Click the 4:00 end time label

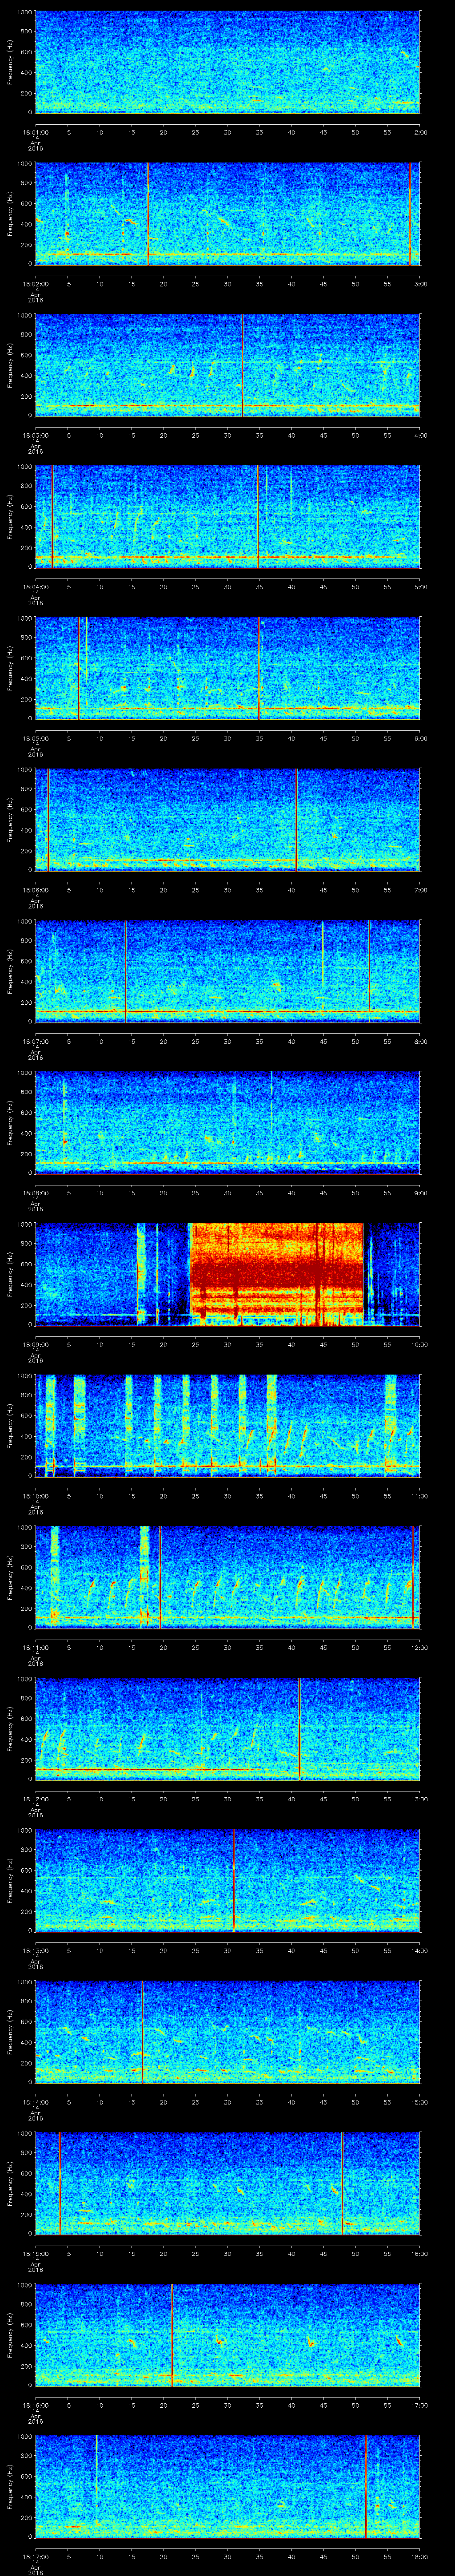[420, 435]
